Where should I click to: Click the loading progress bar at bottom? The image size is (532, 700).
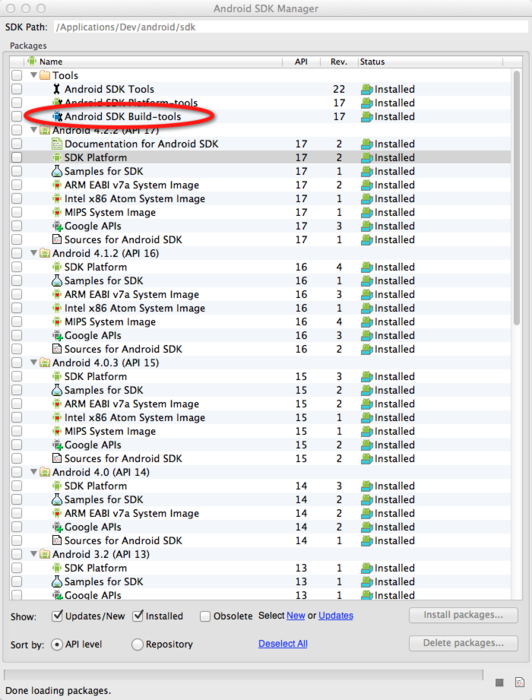[x=243, y=674]
